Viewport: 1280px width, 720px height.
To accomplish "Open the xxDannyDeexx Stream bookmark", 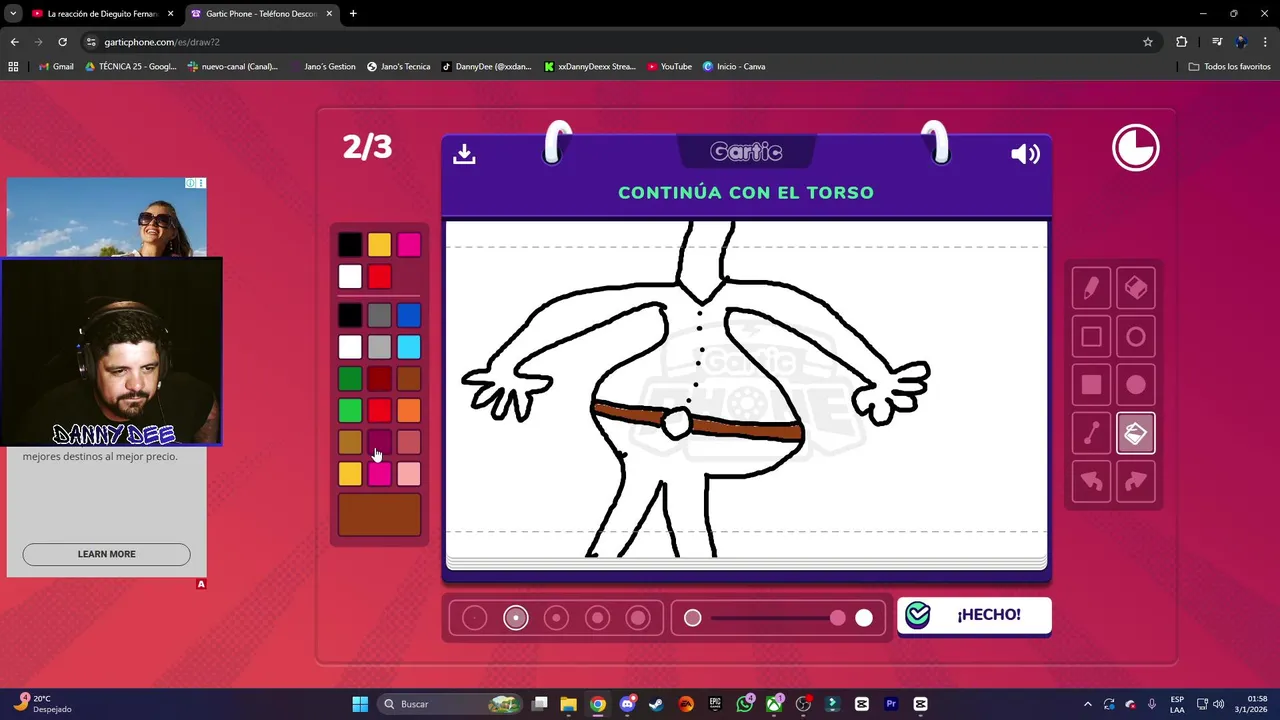I will pyautogui.click(x=590, y=66).
